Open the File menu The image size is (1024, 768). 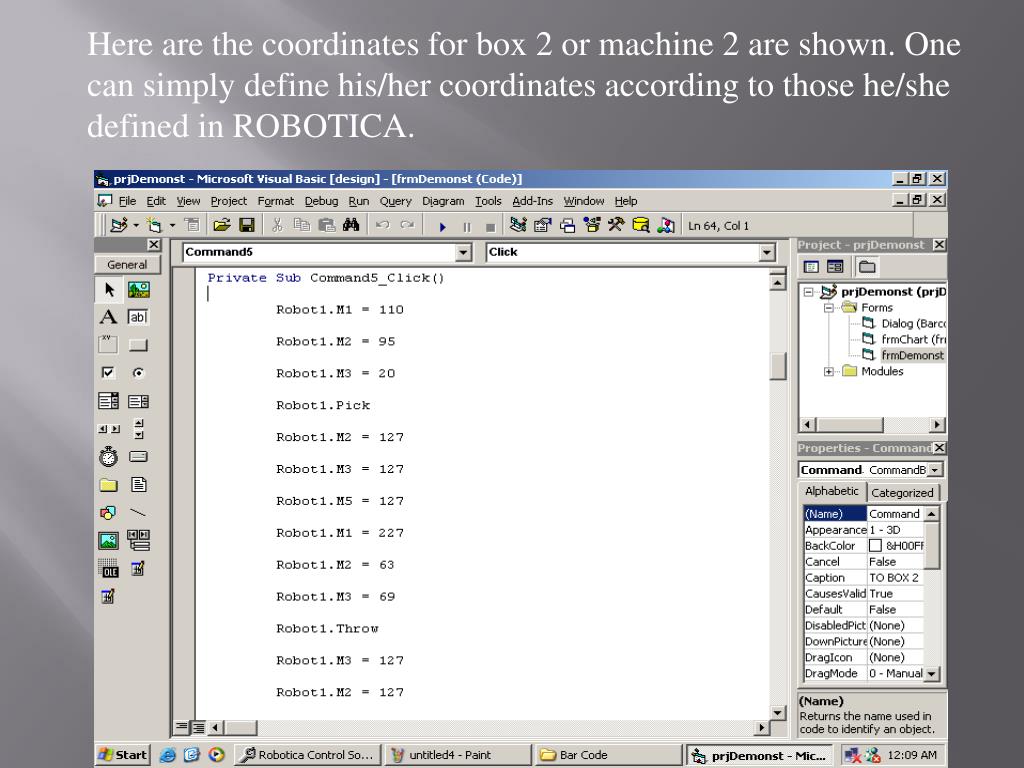[x=127, y=201]
